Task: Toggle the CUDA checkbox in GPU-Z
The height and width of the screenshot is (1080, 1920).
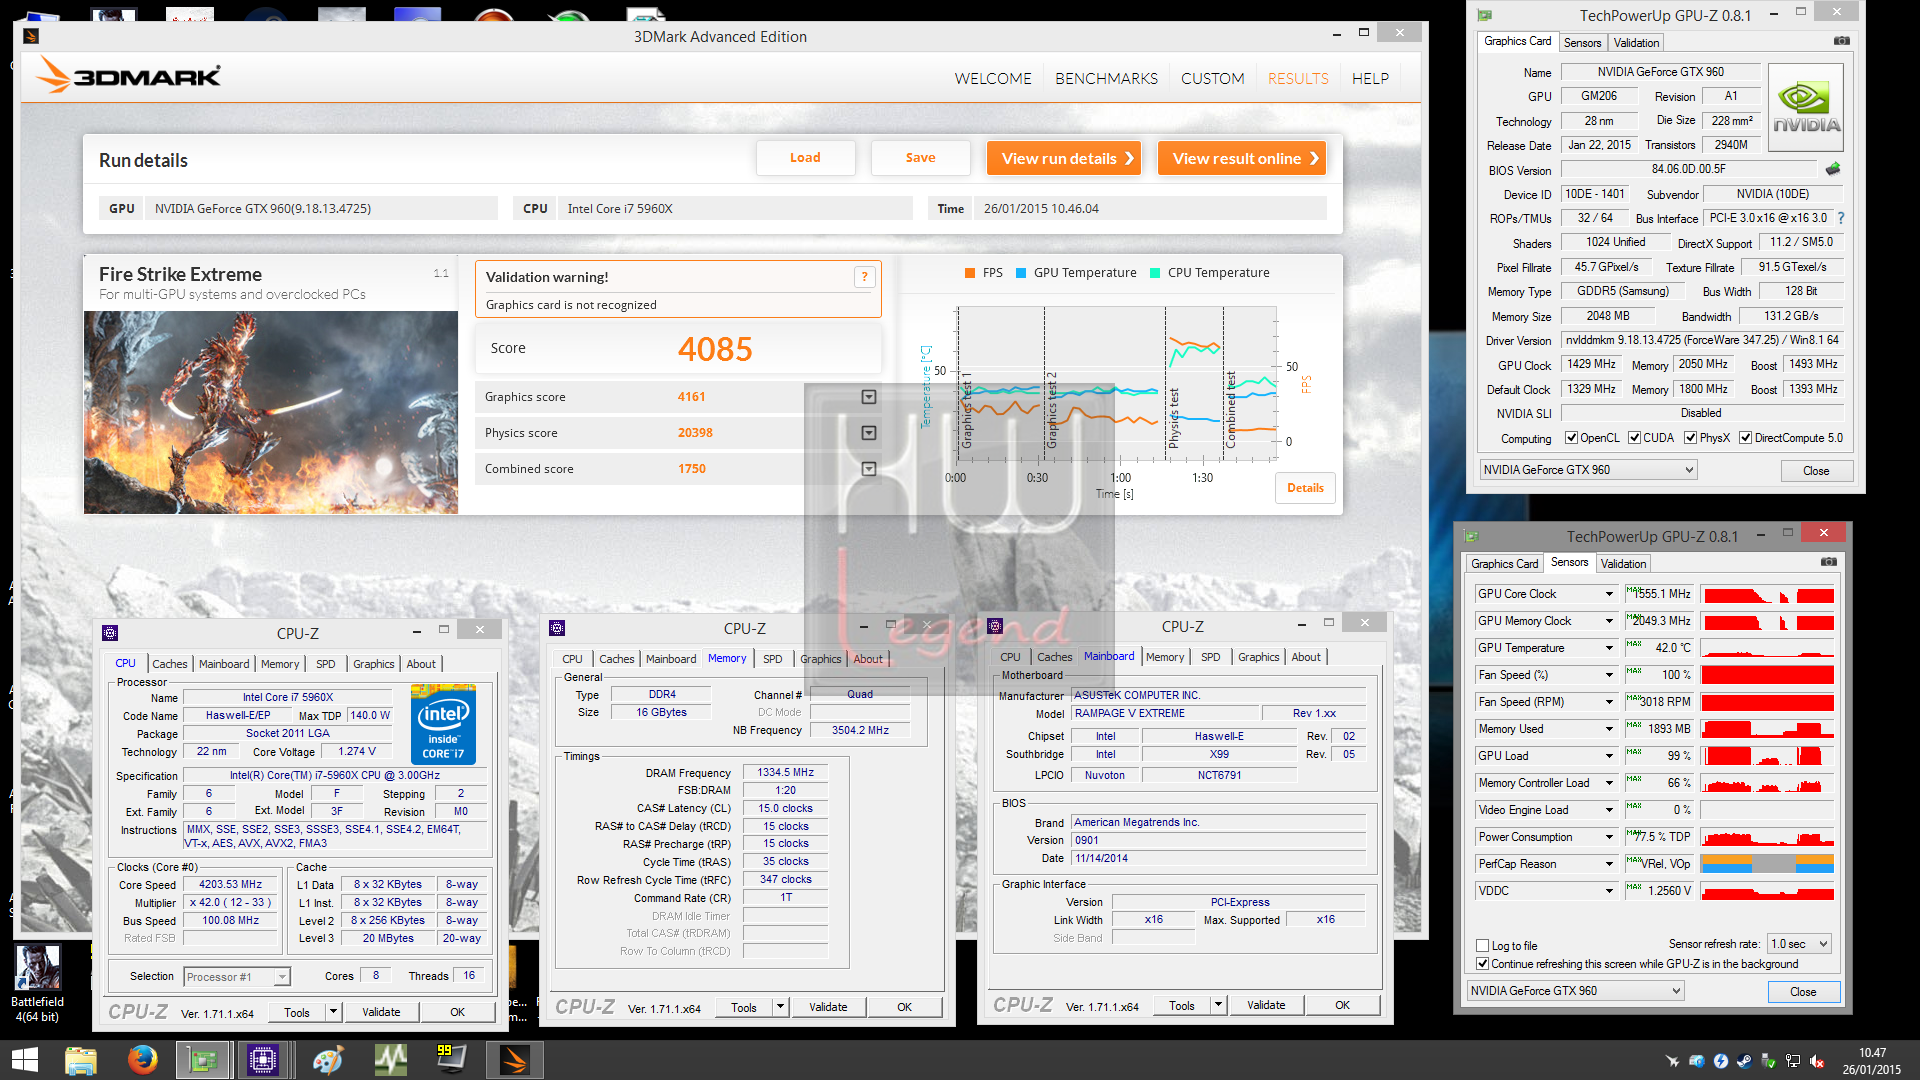Action: point(1634,437)
